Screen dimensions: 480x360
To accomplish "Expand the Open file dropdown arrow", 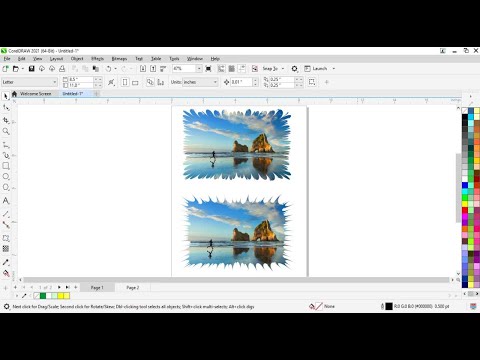I will click(x=23, y=69).
